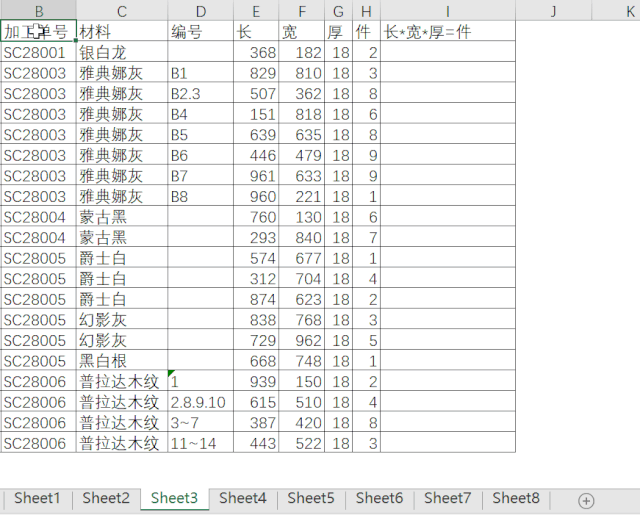Viewport: 640px width, 515px height.
Task: Select column G header
Action: coord(338,11)
